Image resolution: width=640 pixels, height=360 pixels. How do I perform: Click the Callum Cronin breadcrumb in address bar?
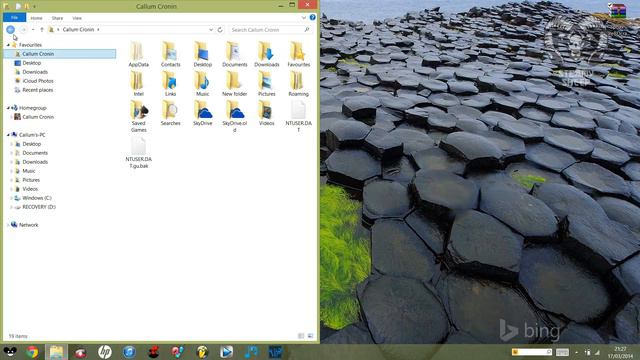tap(78, 29)
